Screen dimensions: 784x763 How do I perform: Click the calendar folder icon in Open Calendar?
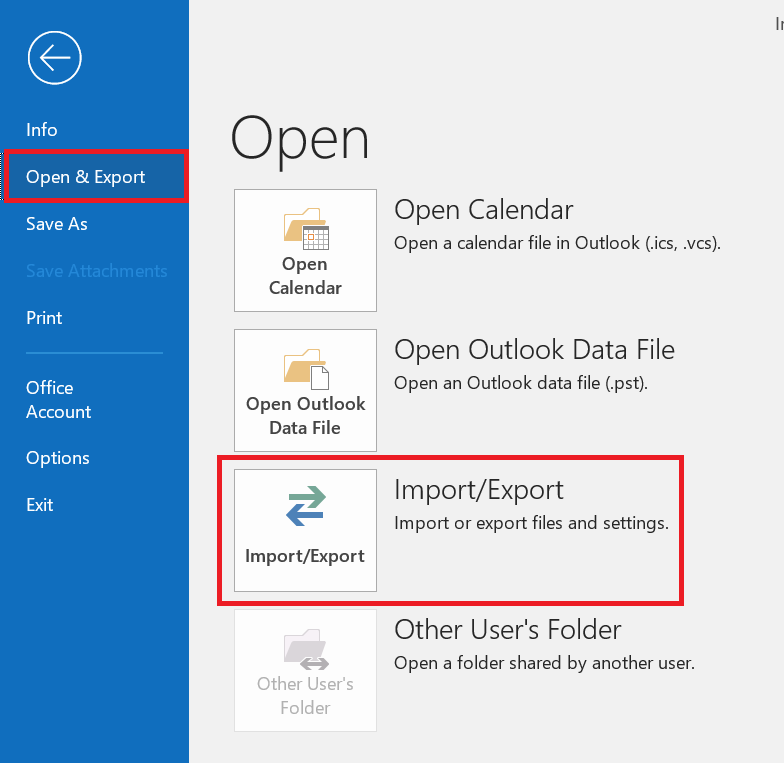tap(306, 228)
